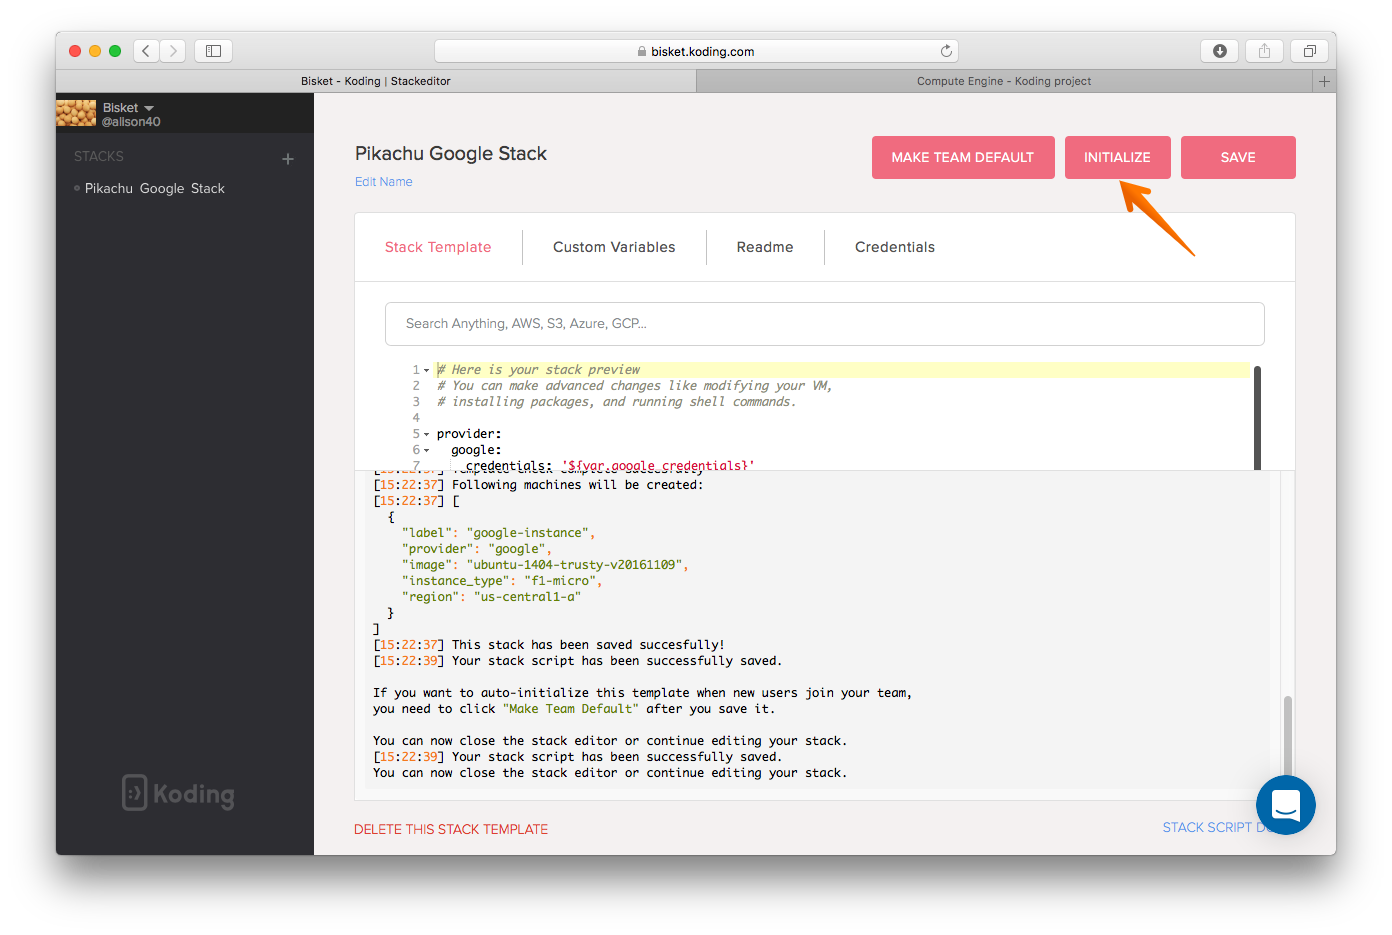The width and height of the screenshot is (1392, 935).
Task: Click the "image": "ubuntu-1404-trusty" log line
Action: tap(545, 565)
